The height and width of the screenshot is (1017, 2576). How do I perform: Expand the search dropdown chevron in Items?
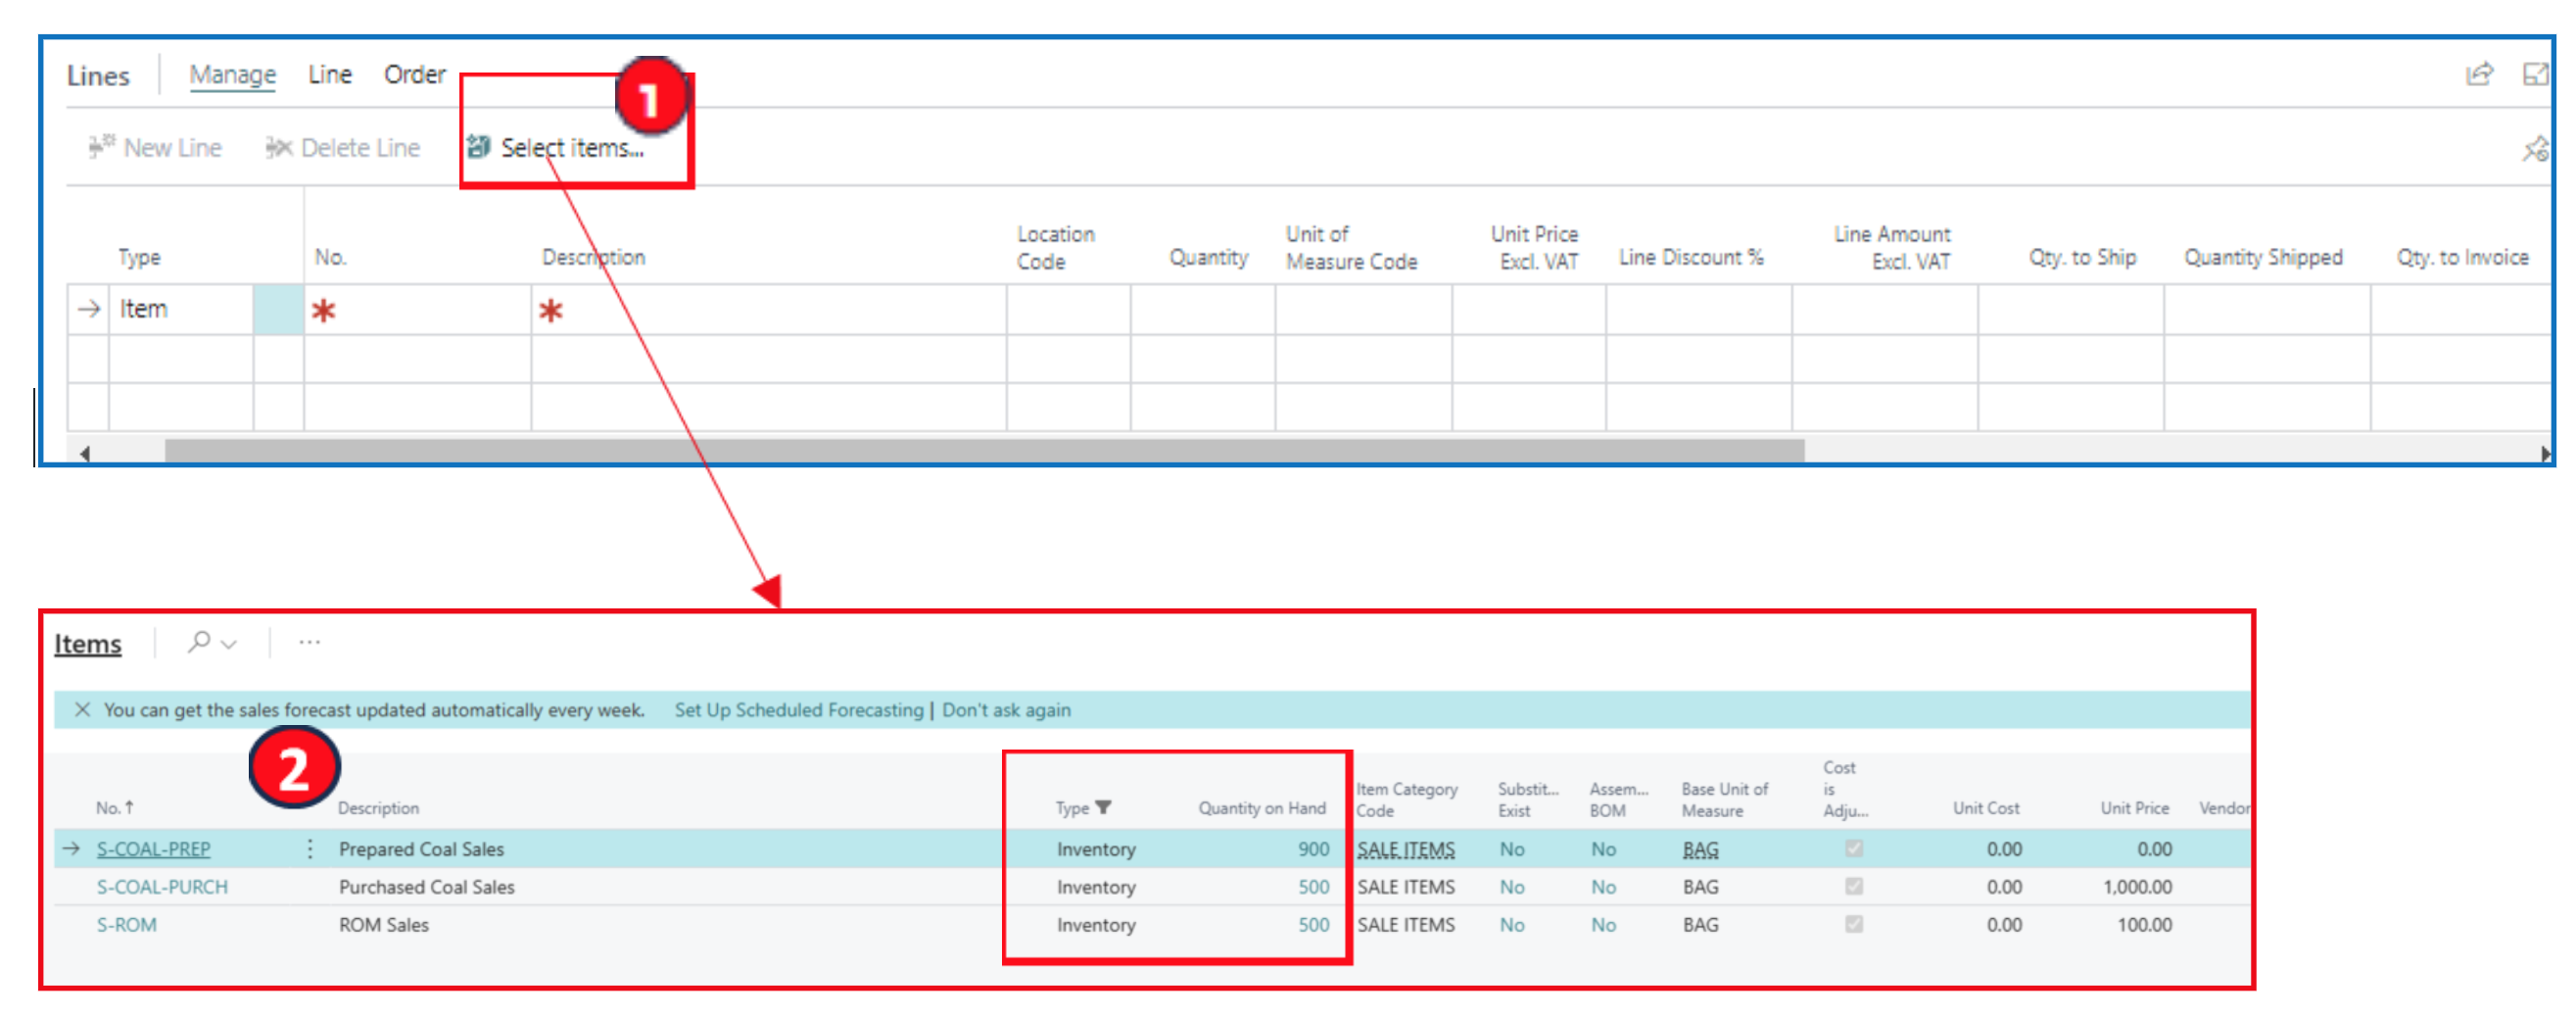click(229, 643)
